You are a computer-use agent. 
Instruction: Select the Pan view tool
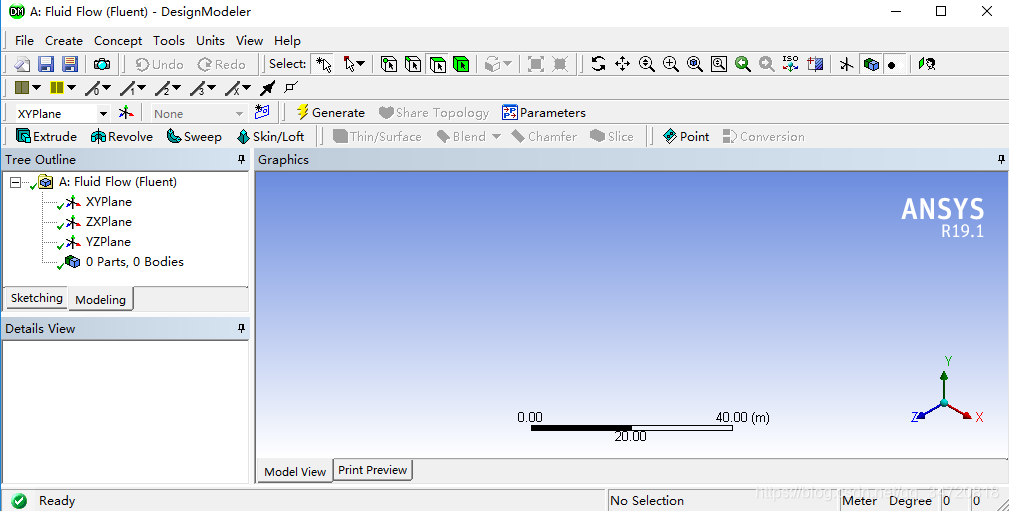pos(622,64)
